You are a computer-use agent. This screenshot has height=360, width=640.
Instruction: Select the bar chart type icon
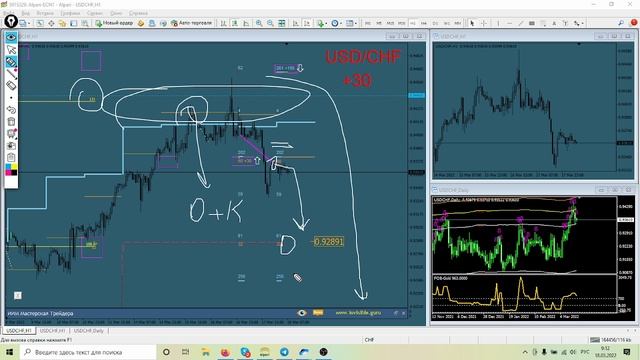tap(223, 24)
